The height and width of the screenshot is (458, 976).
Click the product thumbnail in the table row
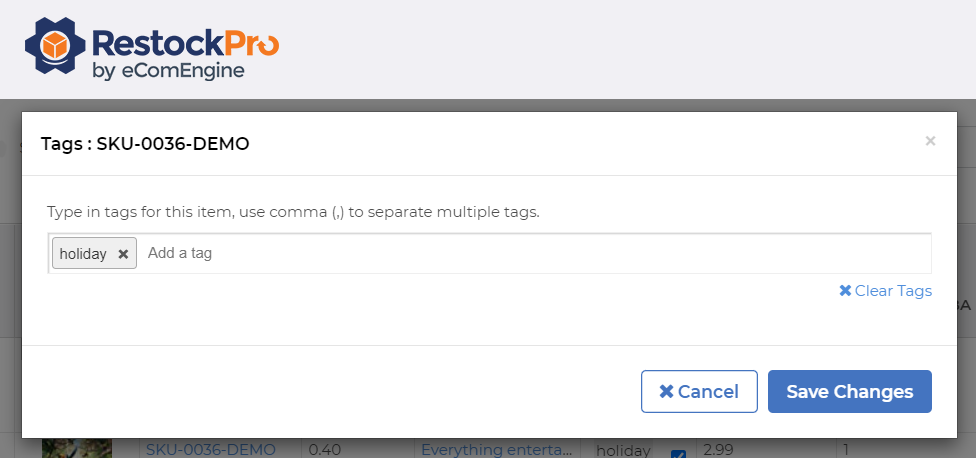(76, 449)
